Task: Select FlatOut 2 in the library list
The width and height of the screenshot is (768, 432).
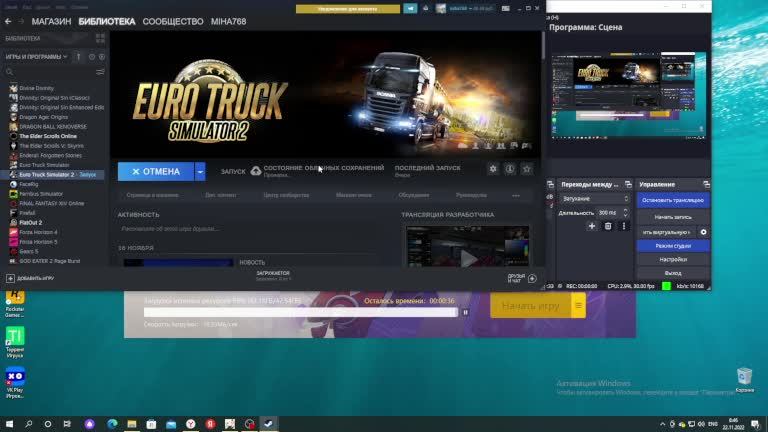Action: (x=30, y=222)
